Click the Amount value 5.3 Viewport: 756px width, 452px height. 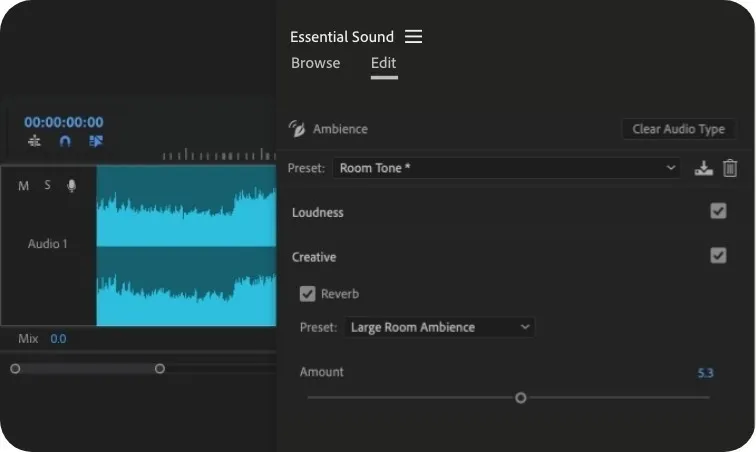pyautogui.click(x=705, y=373)
